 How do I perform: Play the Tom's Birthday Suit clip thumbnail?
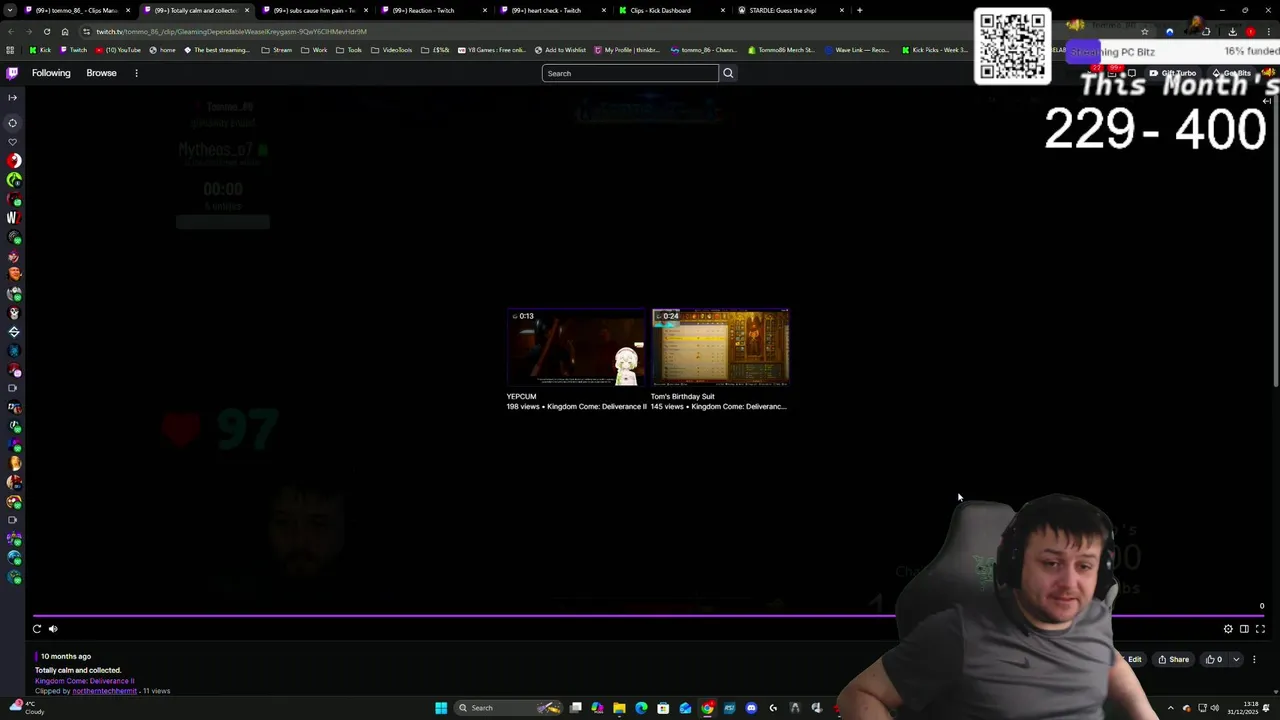click(x=720, y=347)
